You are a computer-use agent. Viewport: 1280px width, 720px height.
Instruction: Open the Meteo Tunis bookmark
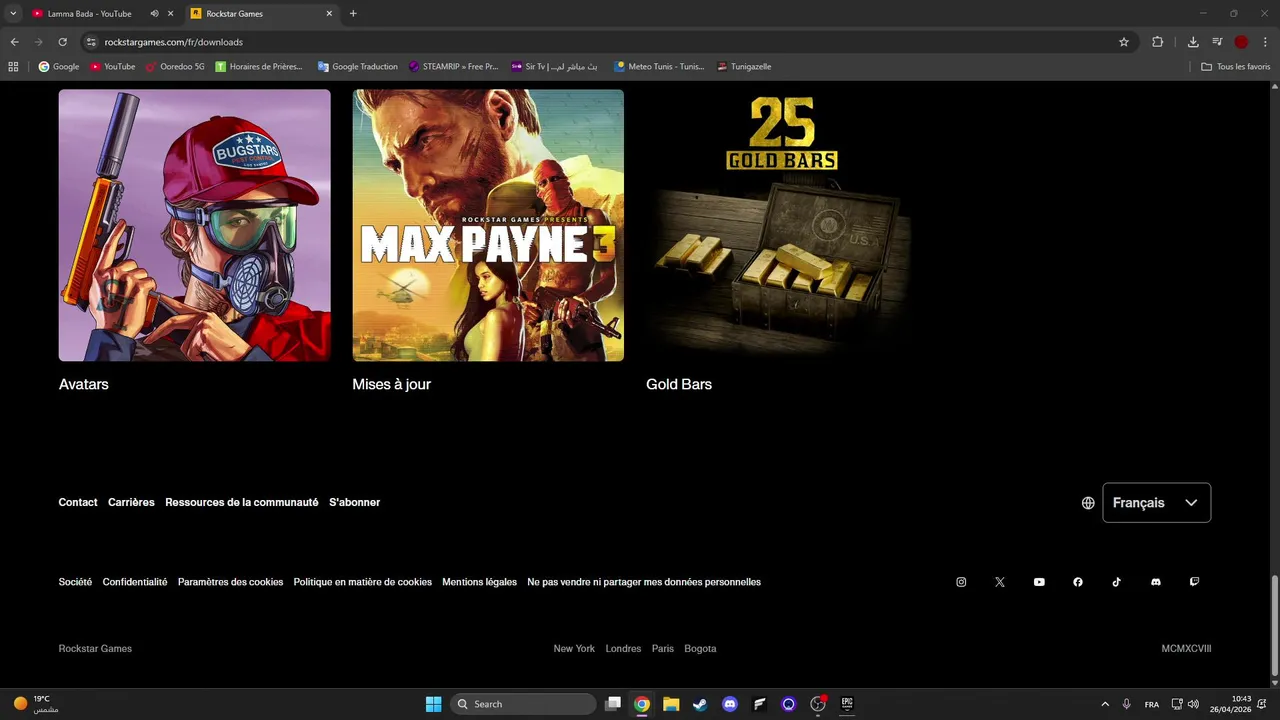click(x=659, y=67)
